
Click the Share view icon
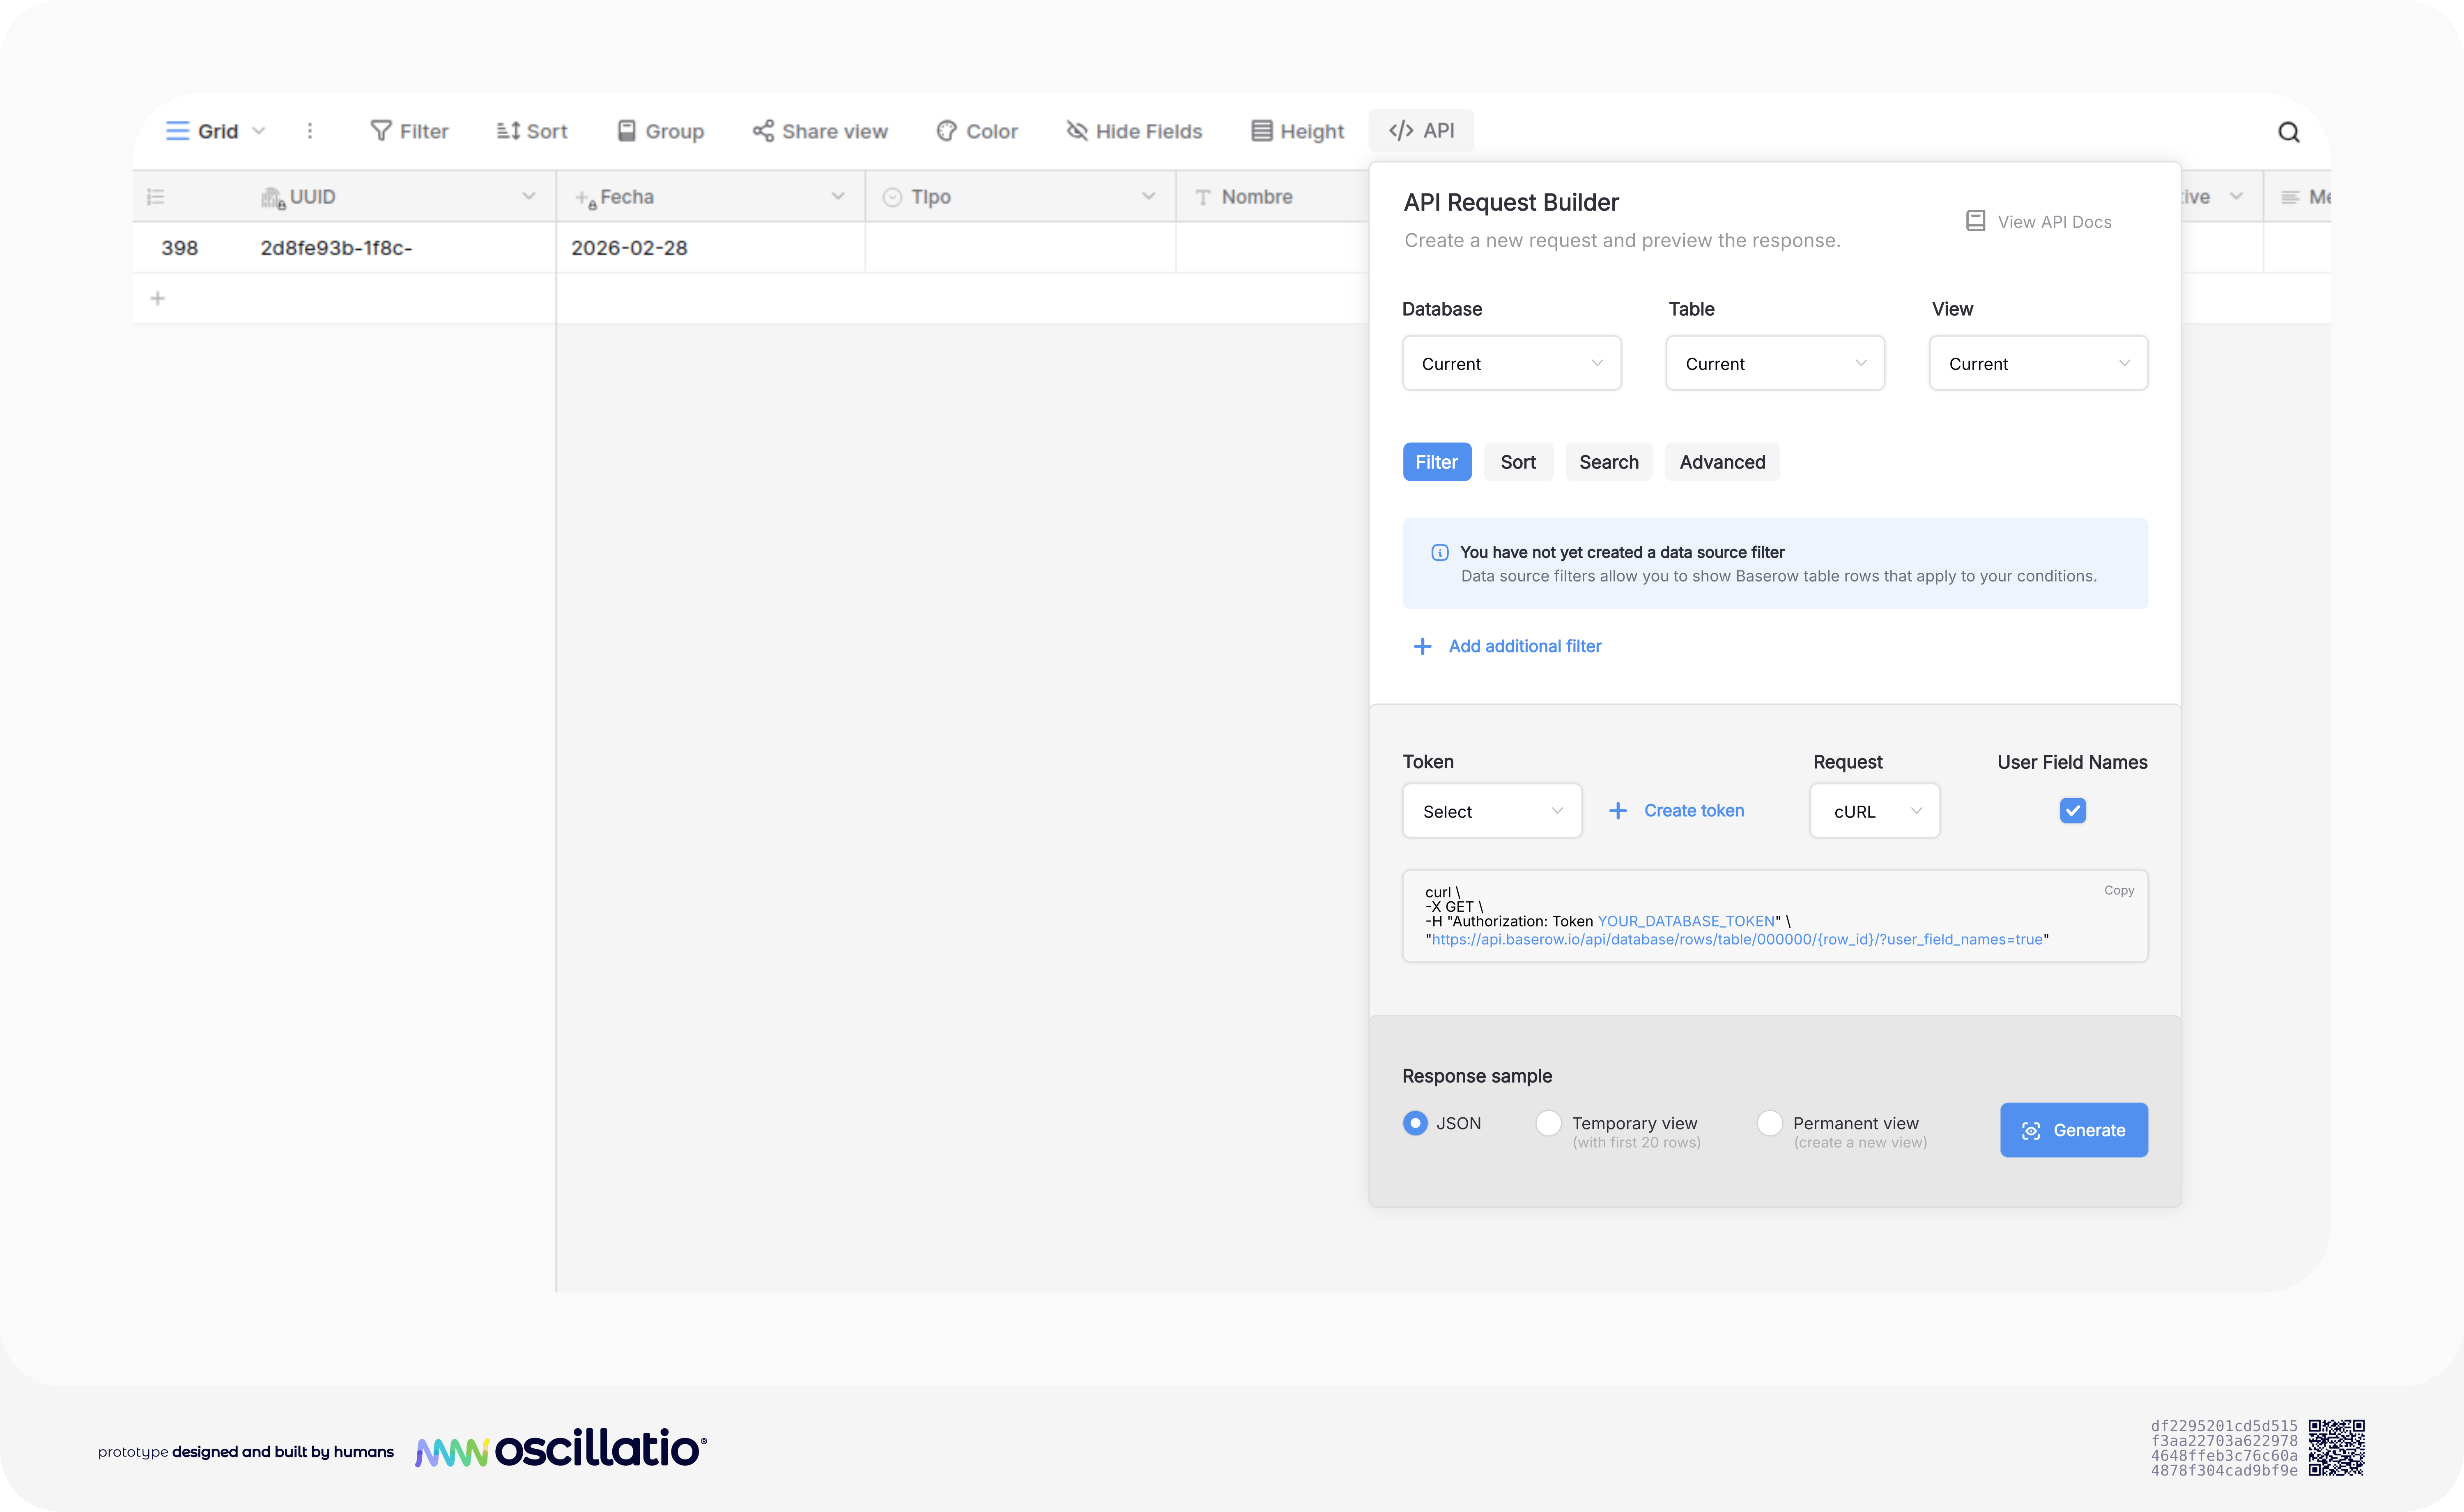[x=763, y=131]
